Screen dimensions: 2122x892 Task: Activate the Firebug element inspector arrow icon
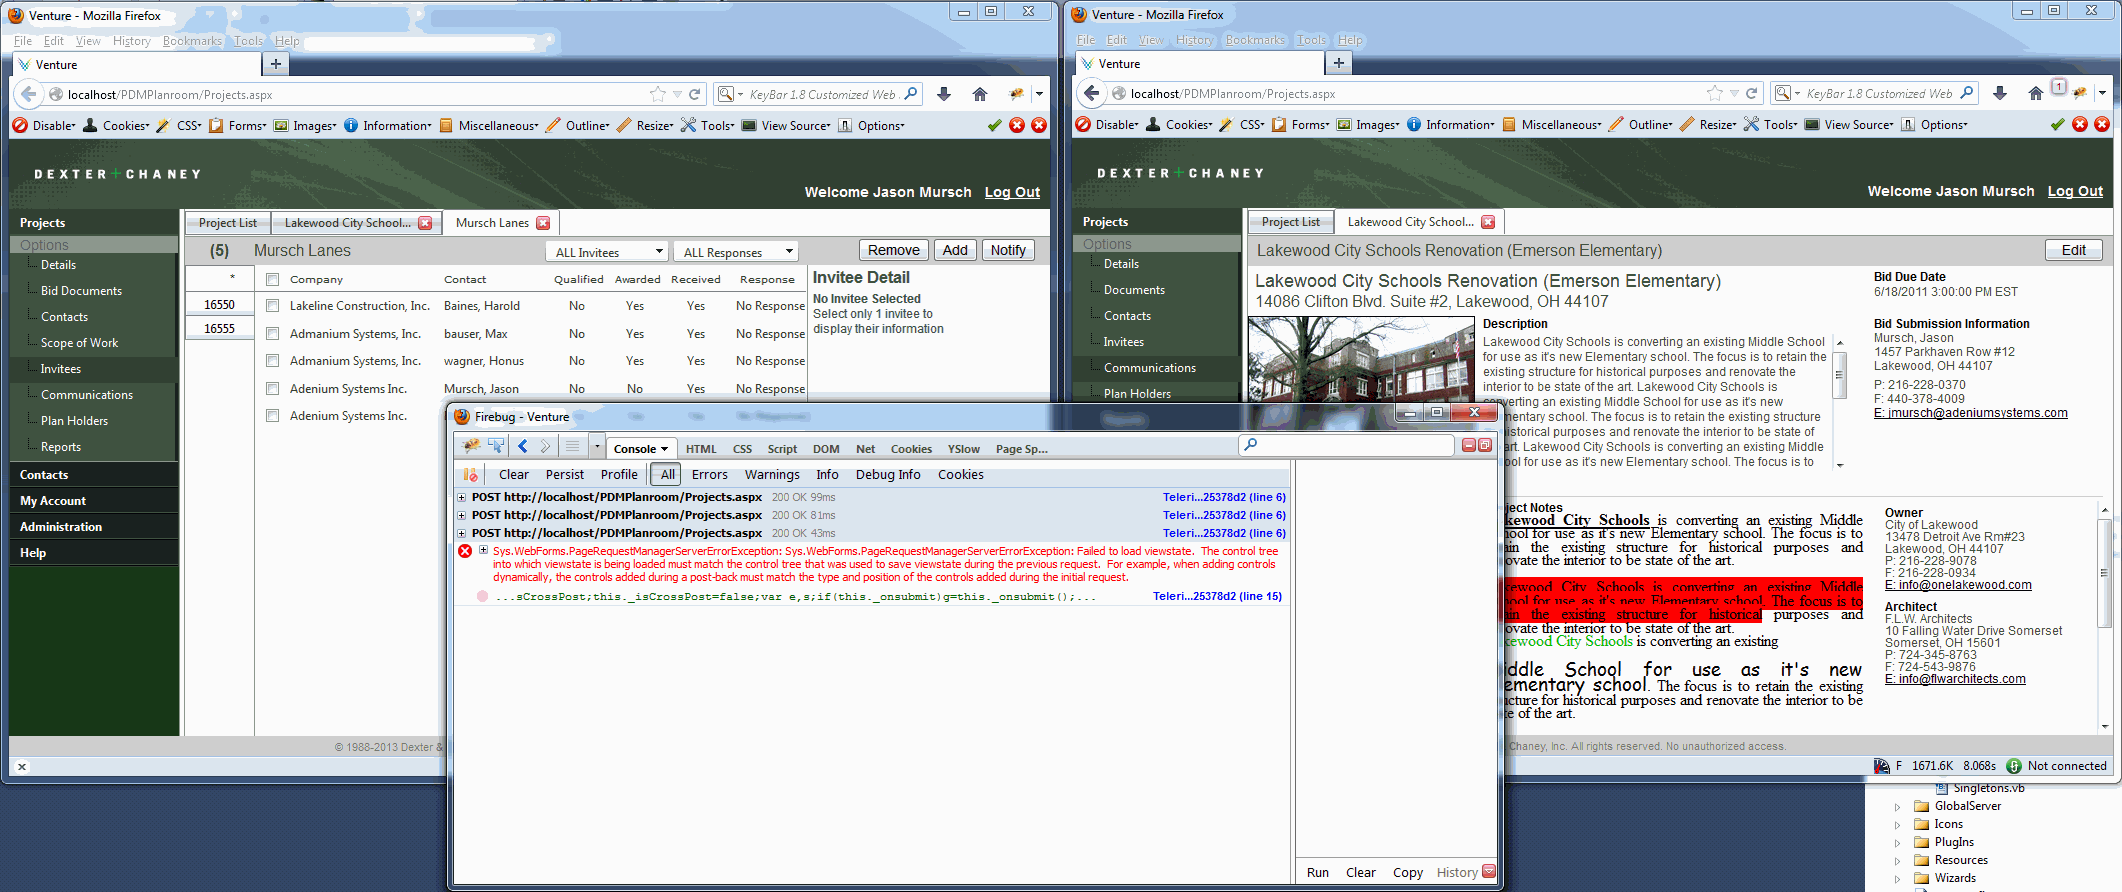(496, 446)
